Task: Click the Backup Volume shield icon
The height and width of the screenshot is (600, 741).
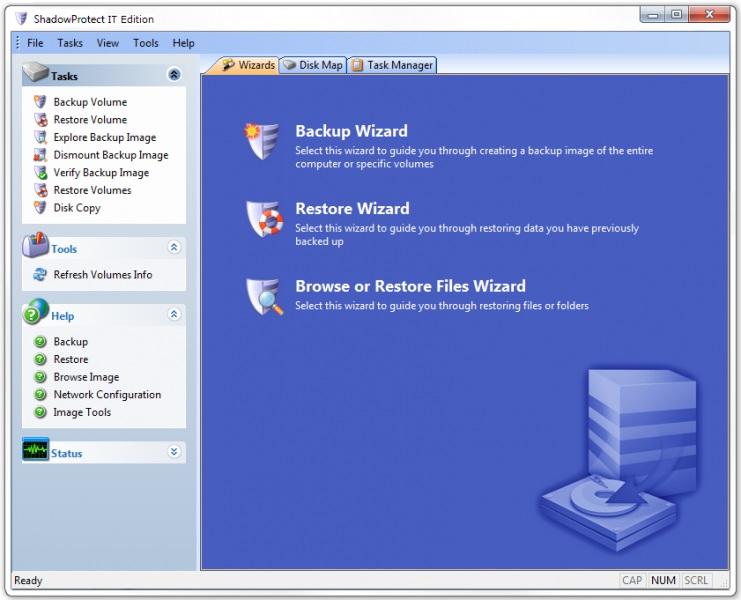Action: point(40,102)
